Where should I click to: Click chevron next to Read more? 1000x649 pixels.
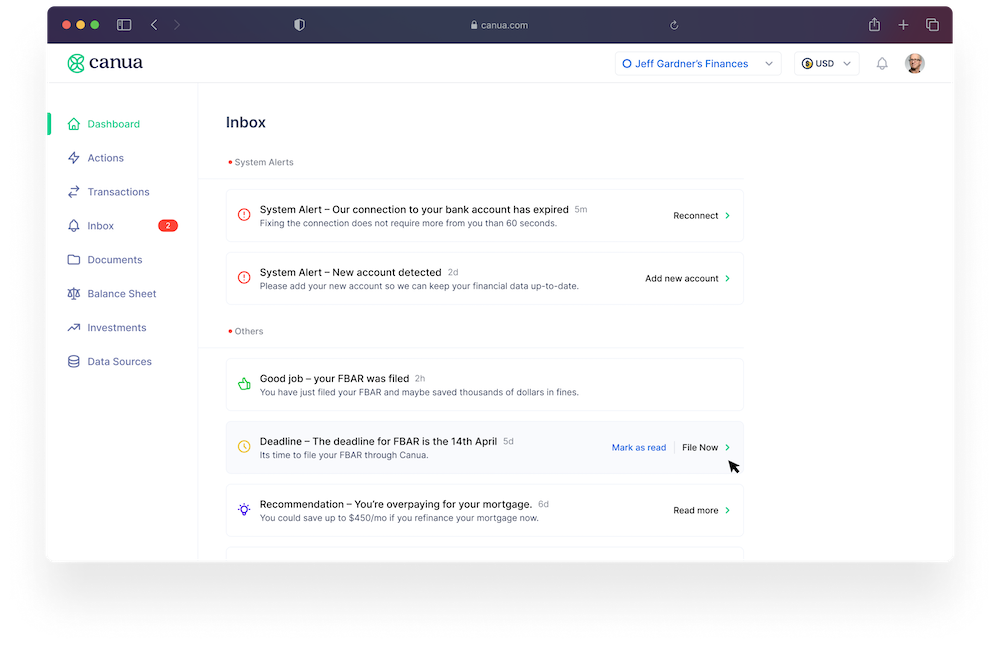(728, 511)
